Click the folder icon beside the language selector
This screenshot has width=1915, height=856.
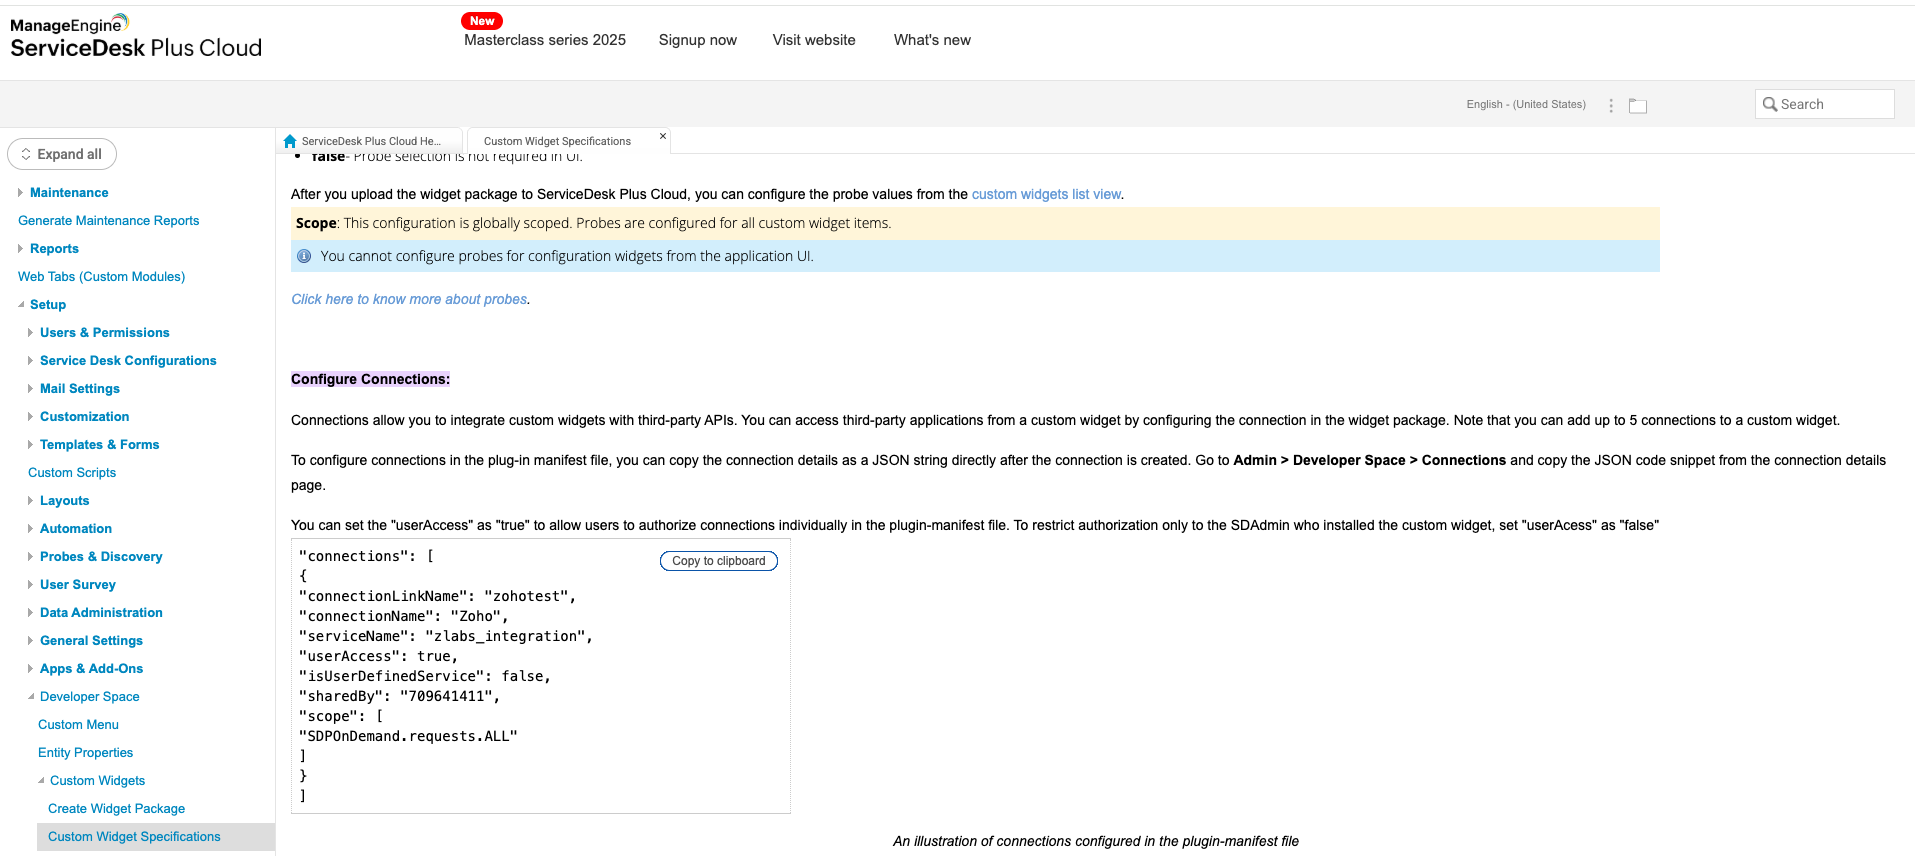click(1637, 105)
